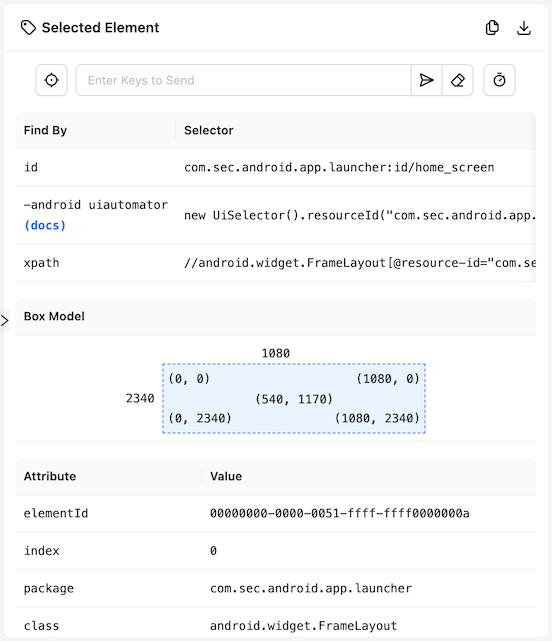Click the Find By column header

[x=45, y=130]
